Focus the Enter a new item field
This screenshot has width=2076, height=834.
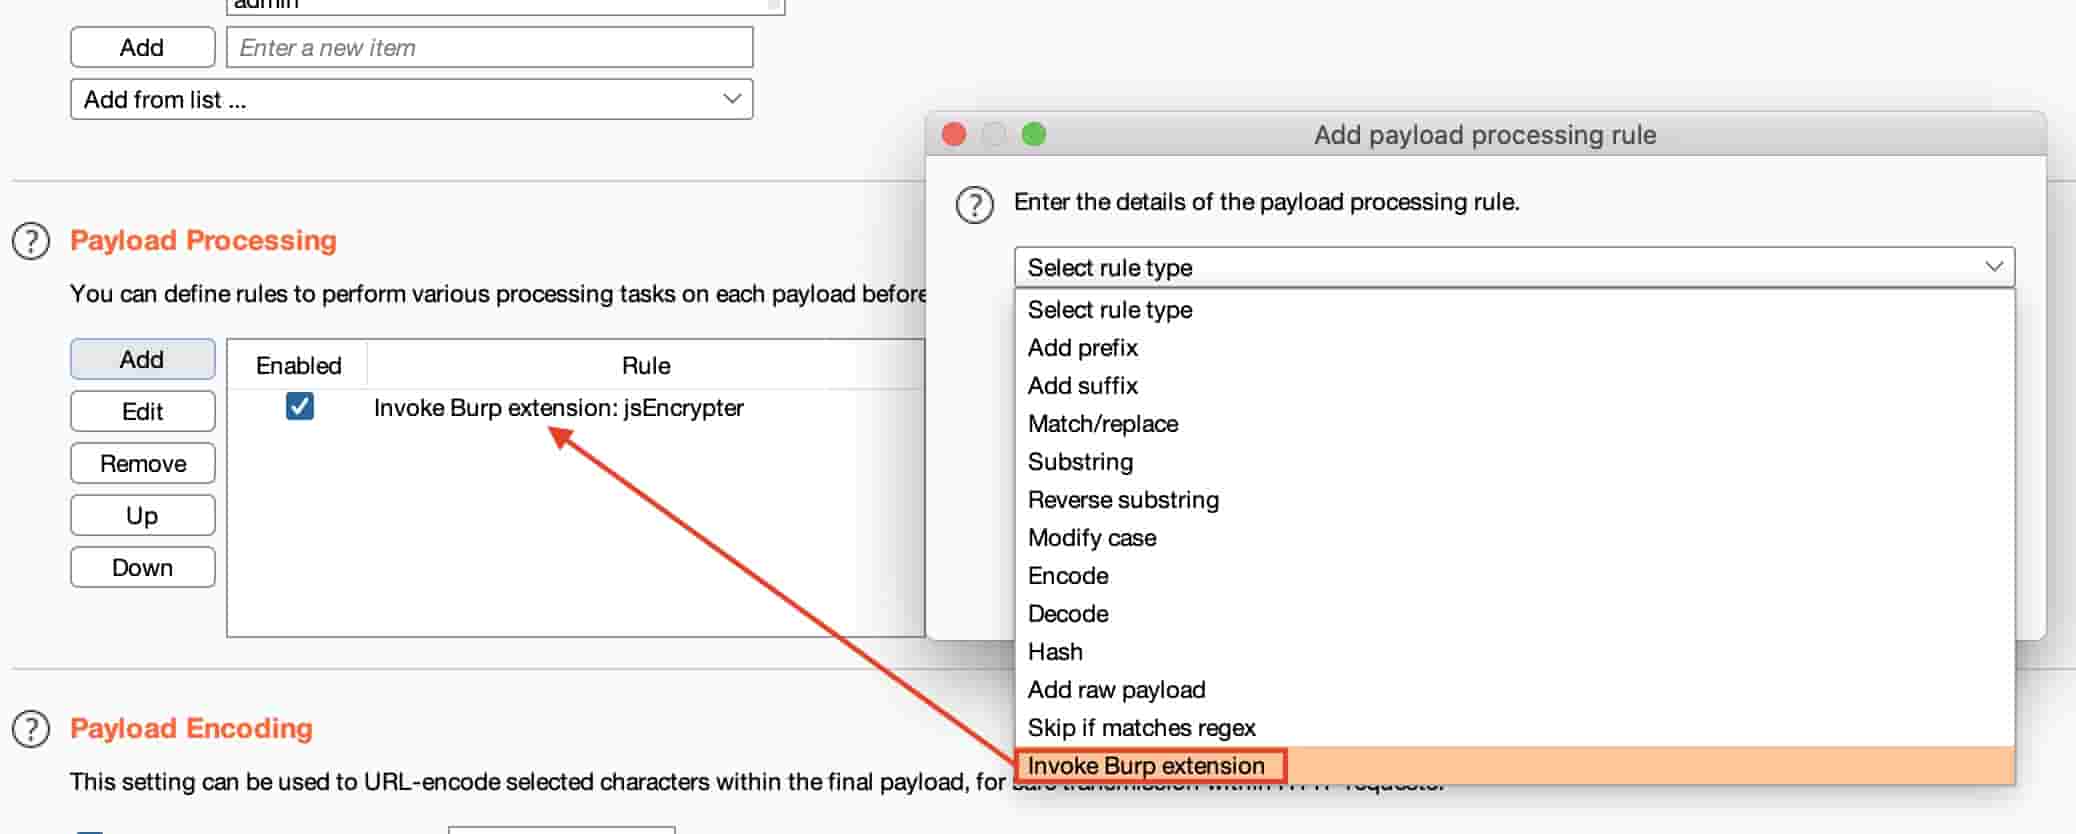[x=489, y=48]
